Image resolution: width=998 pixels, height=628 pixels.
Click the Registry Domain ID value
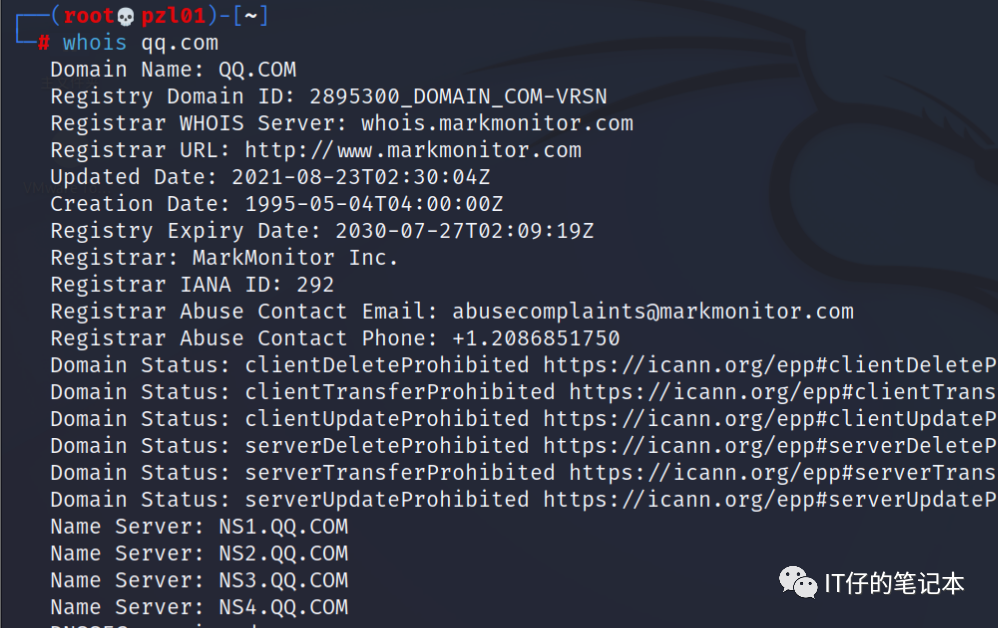click(x=458, y=97)
